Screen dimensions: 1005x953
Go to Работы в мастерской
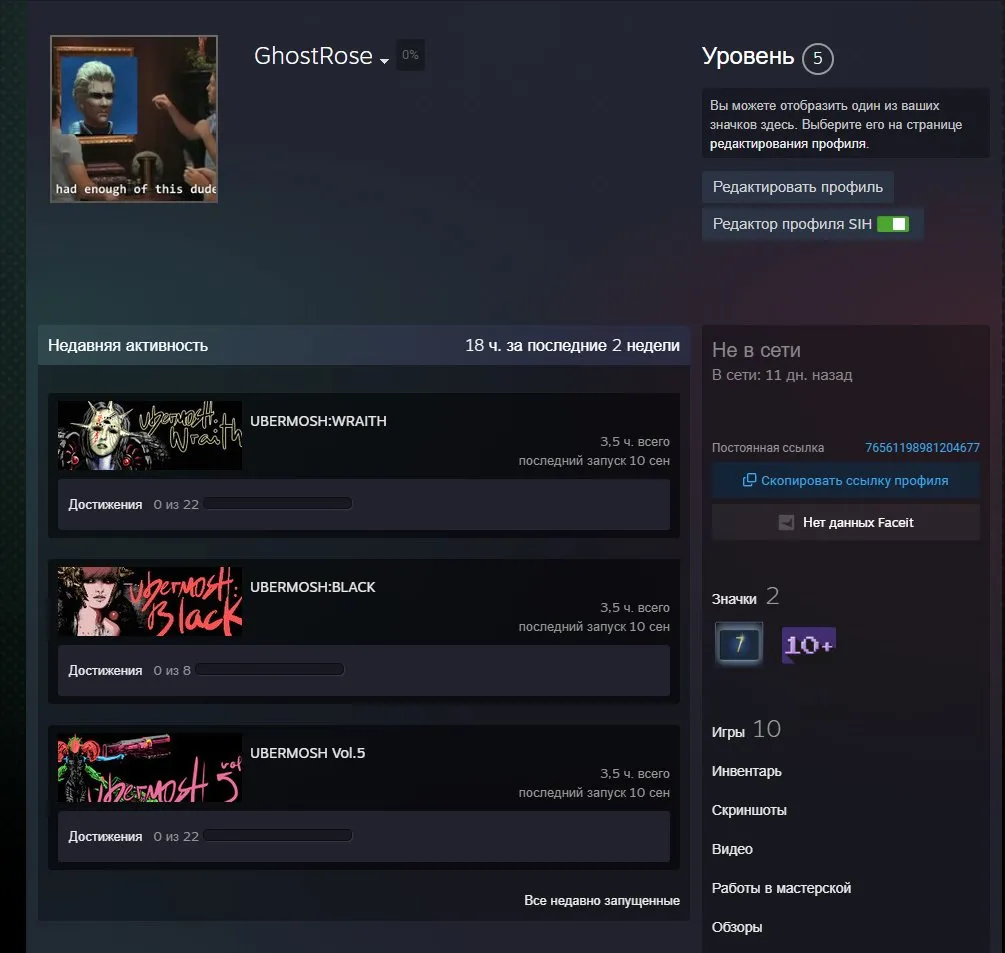click(781, 888)
